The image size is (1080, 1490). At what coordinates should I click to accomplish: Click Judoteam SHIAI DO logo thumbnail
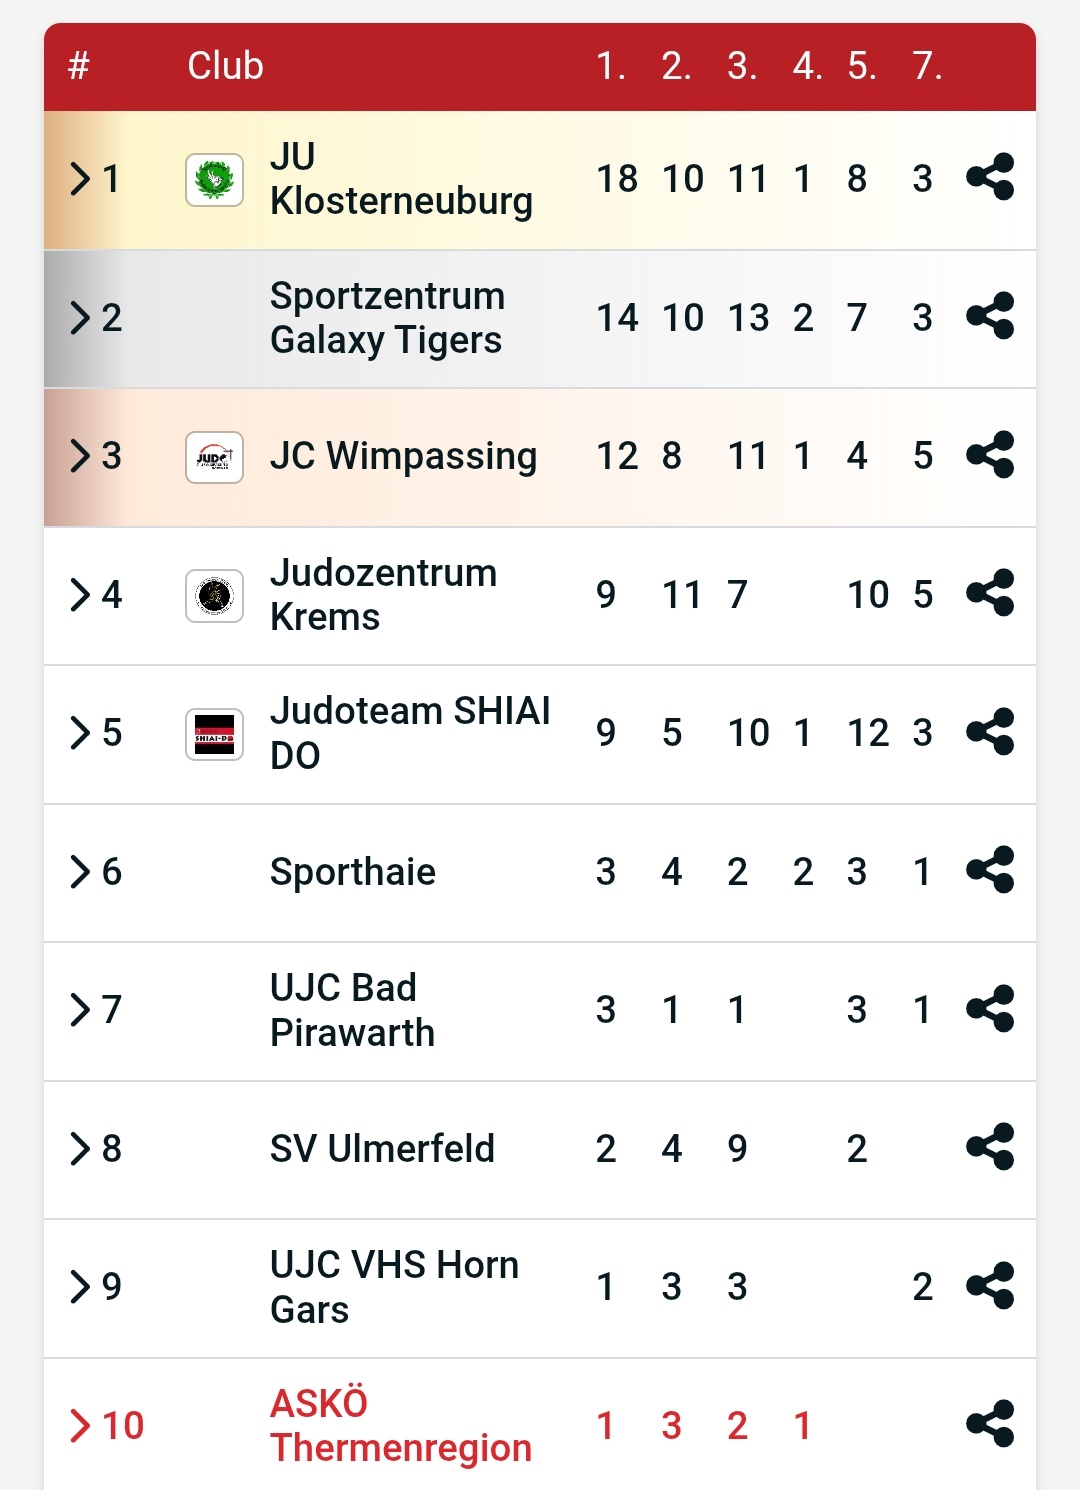click(214, 735)
